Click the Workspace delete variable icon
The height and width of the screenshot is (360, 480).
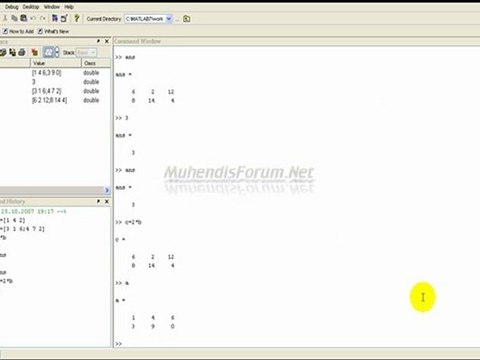pyautogui.click(x=35, y=52)
